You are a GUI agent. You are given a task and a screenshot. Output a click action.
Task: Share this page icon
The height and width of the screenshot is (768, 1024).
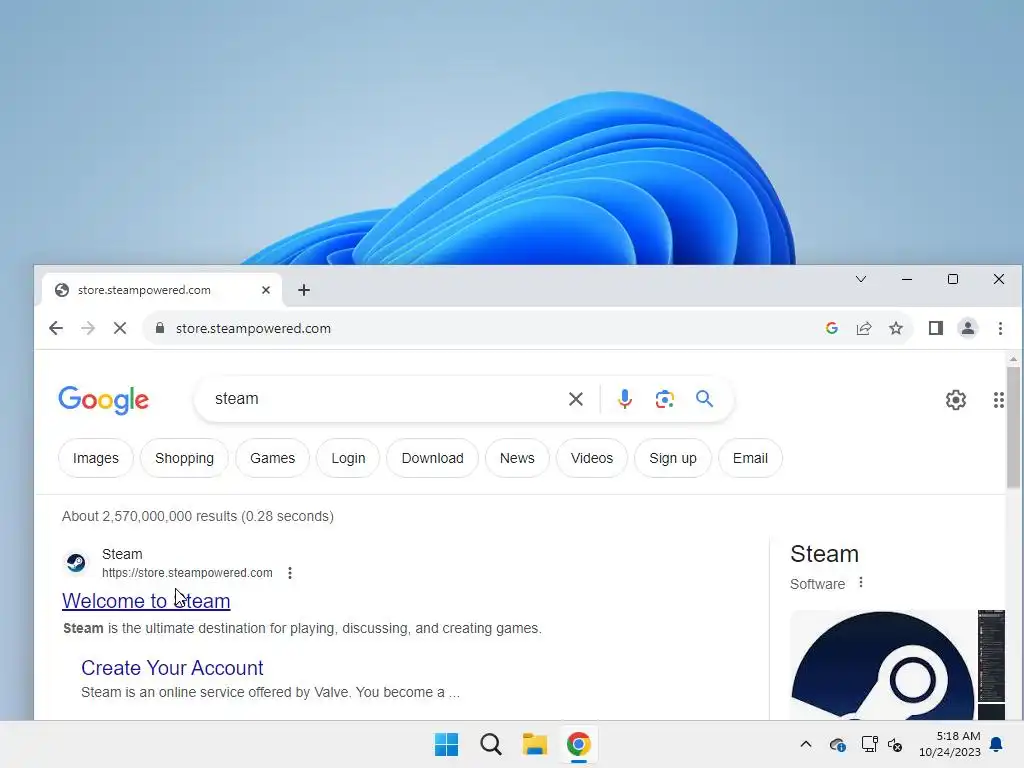click(x=864, y=328)
